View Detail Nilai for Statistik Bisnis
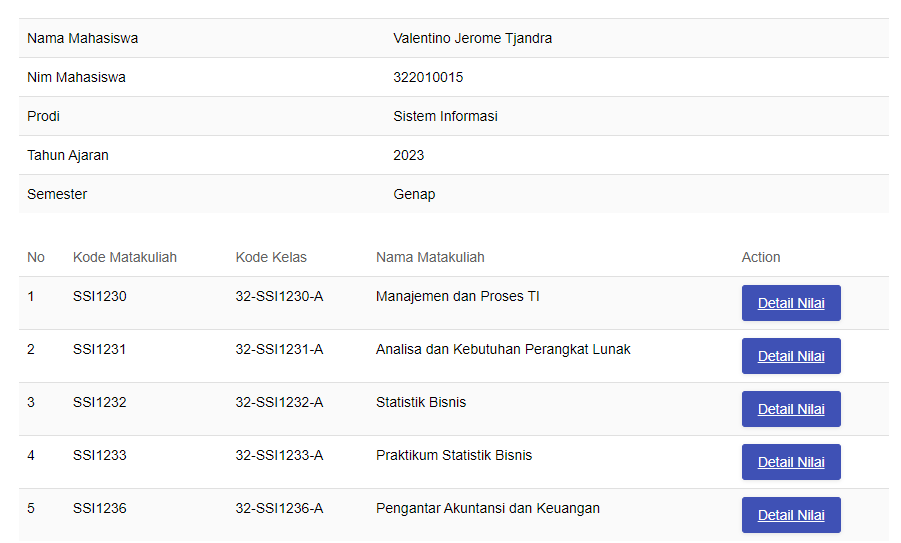The height and width of the screenshot is (543, 901). (x=791, y=409)
